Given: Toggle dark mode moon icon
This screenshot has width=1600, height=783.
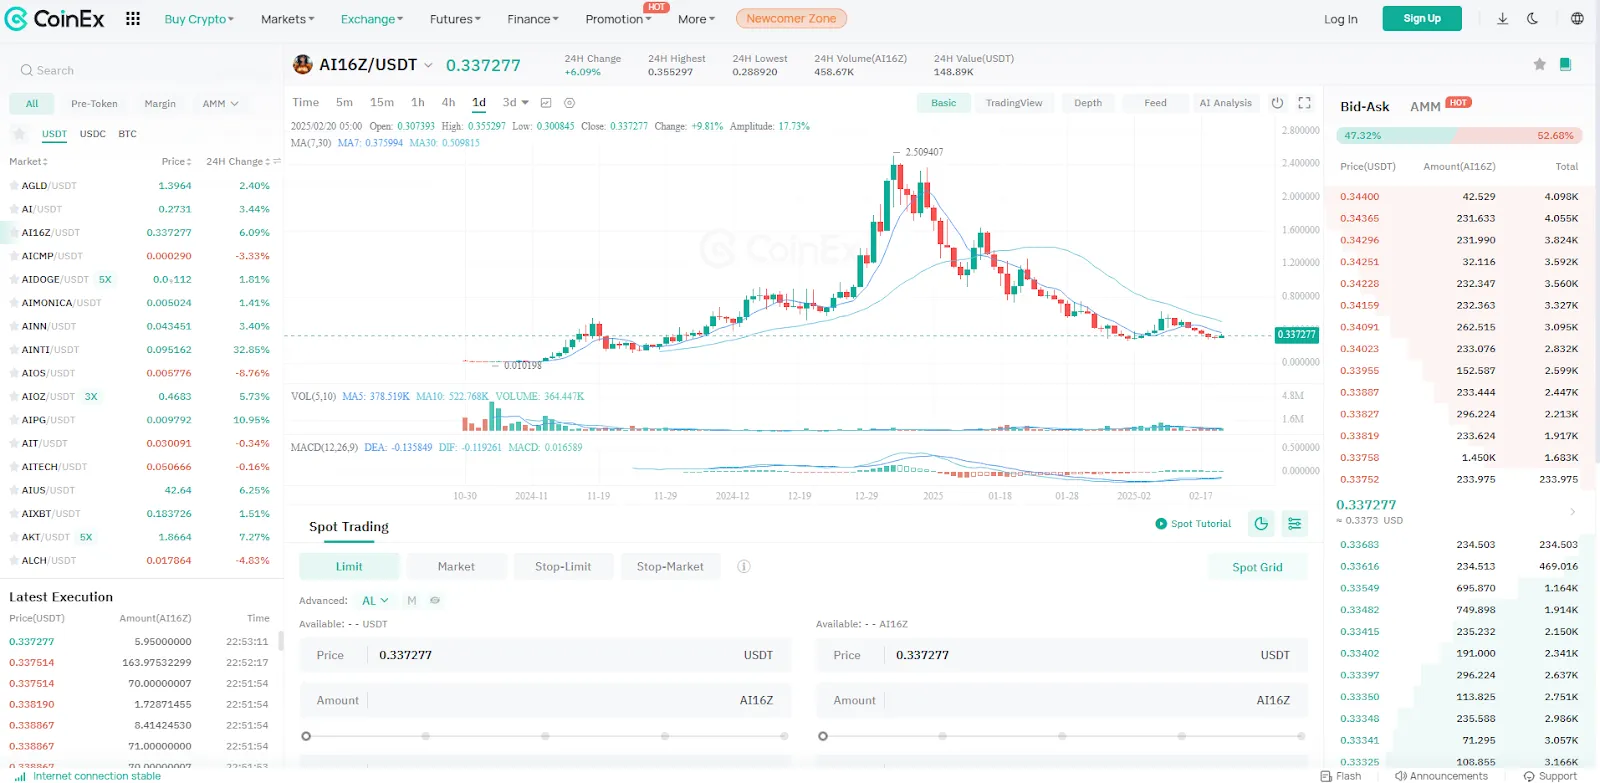Looking at the screenshot, I should tap(1532, 19).
